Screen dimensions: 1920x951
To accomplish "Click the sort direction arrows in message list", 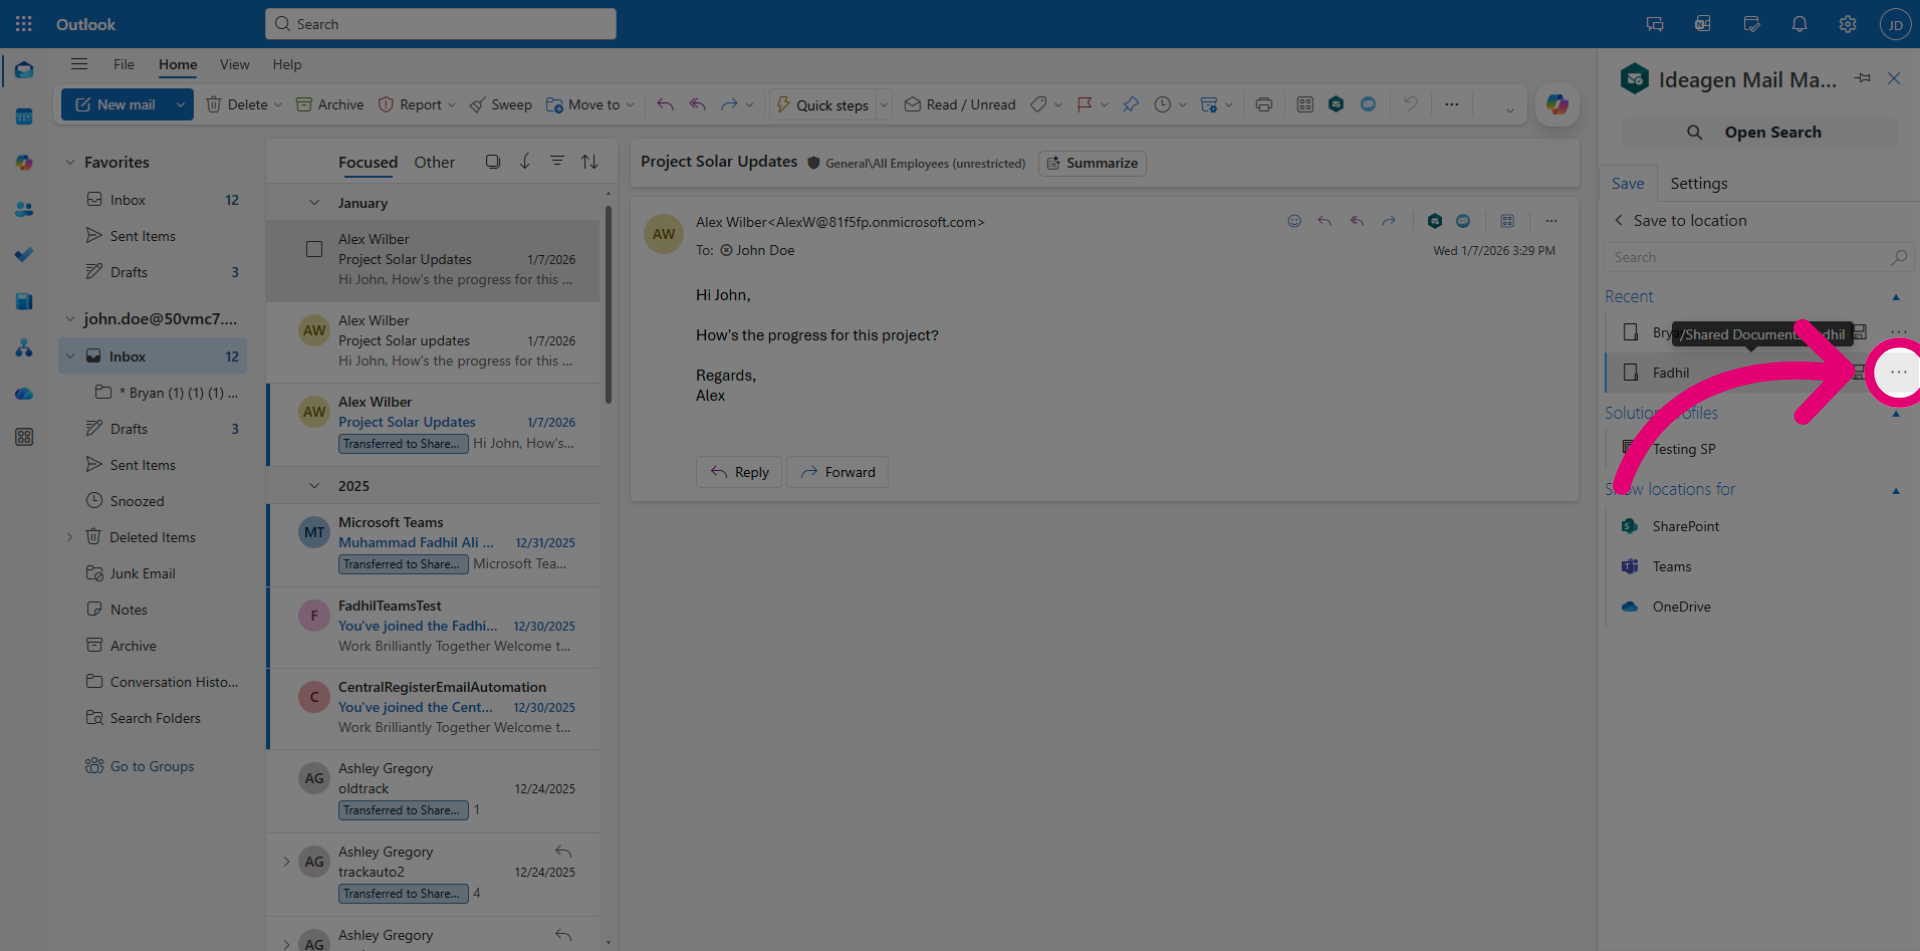I will point(590,161).
